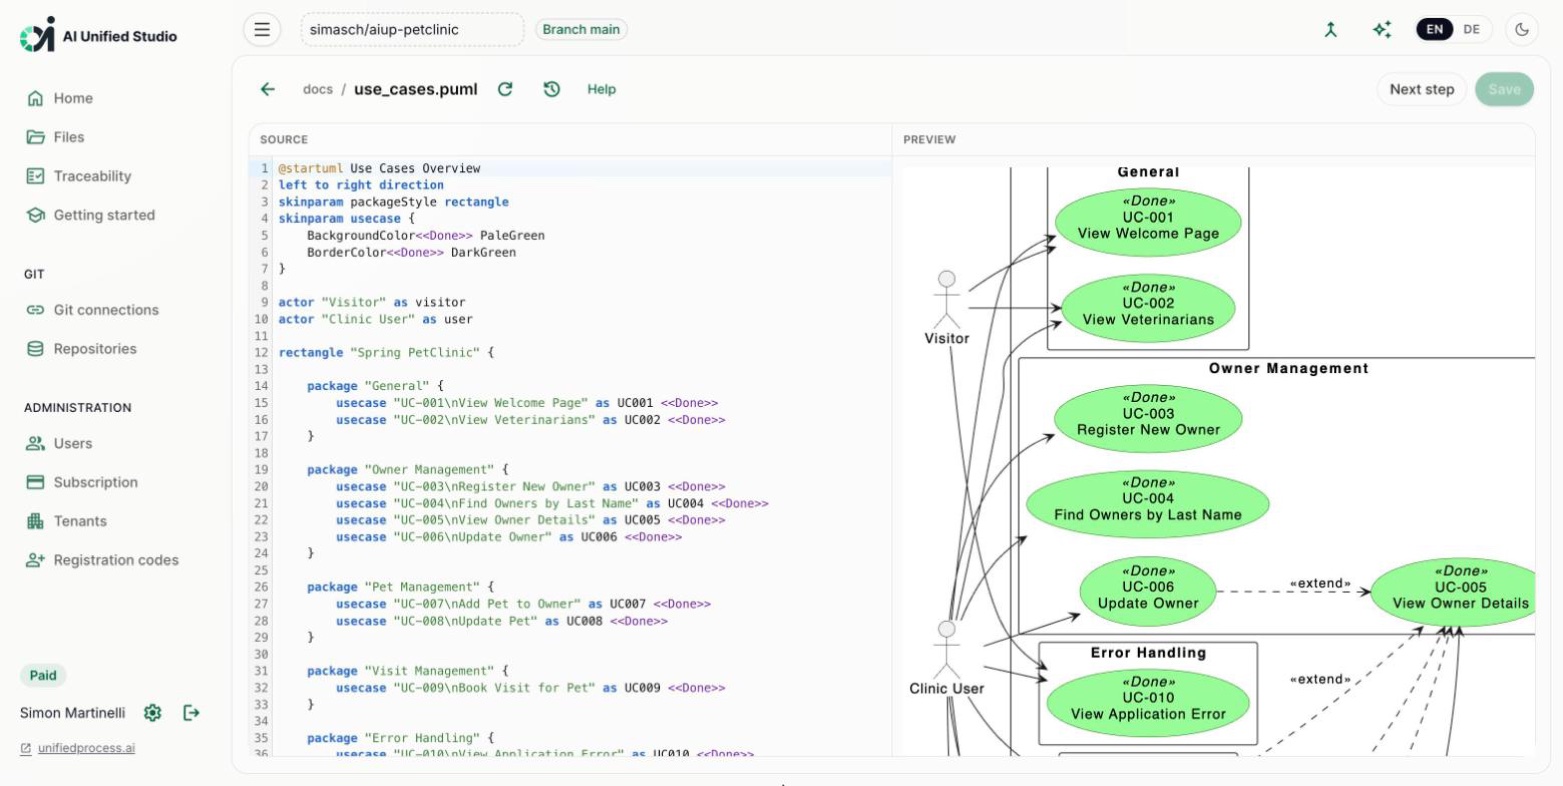Open user settings gear icon
The width and height of the screenshot is (1563, 786).
pos(152,713)
